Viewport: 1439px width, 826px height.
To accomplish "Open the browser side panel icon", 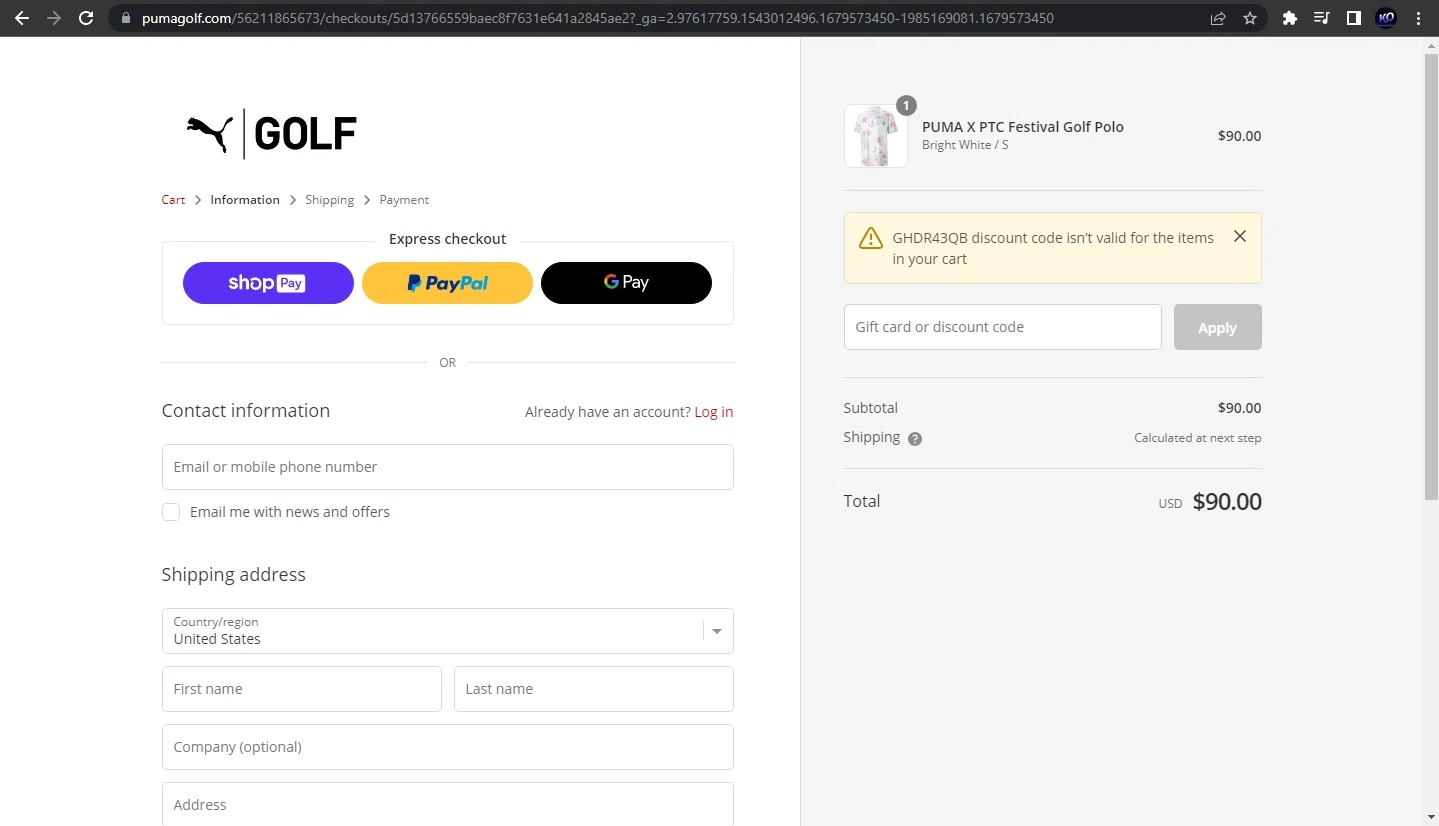I will (1353, 18).
